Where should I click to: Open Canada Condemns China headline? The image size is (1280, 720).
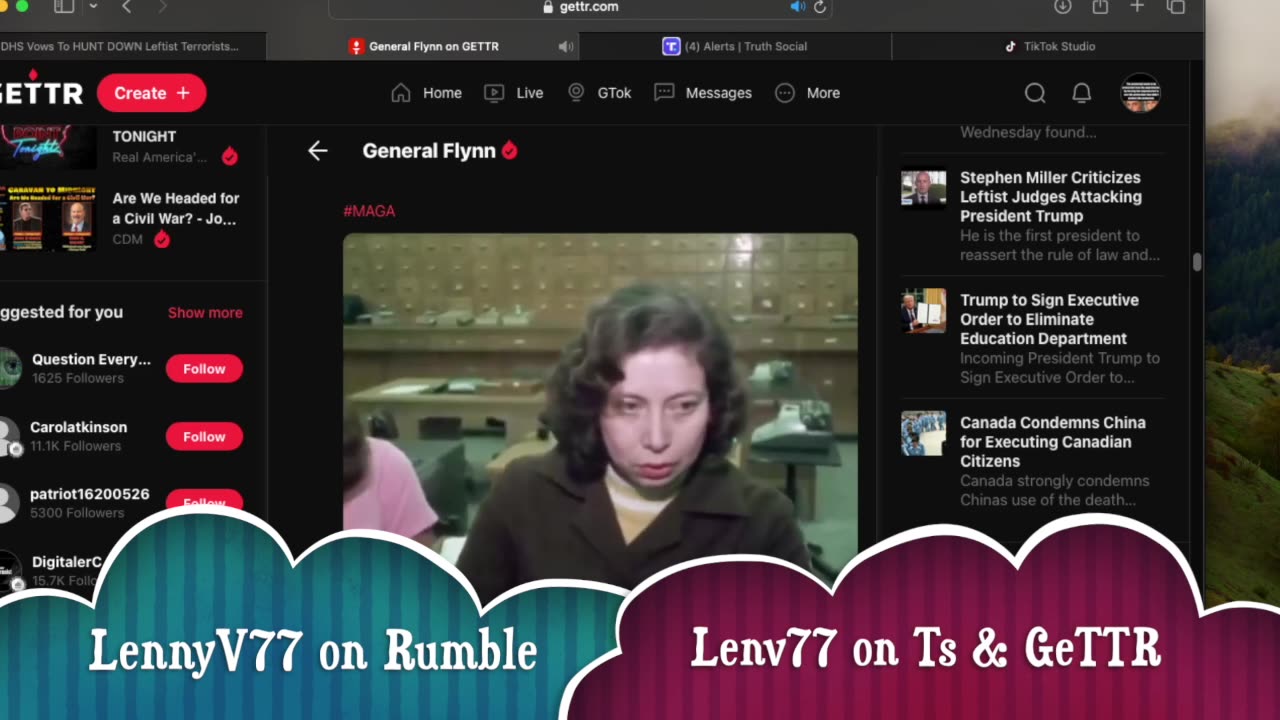(1053, 442)
